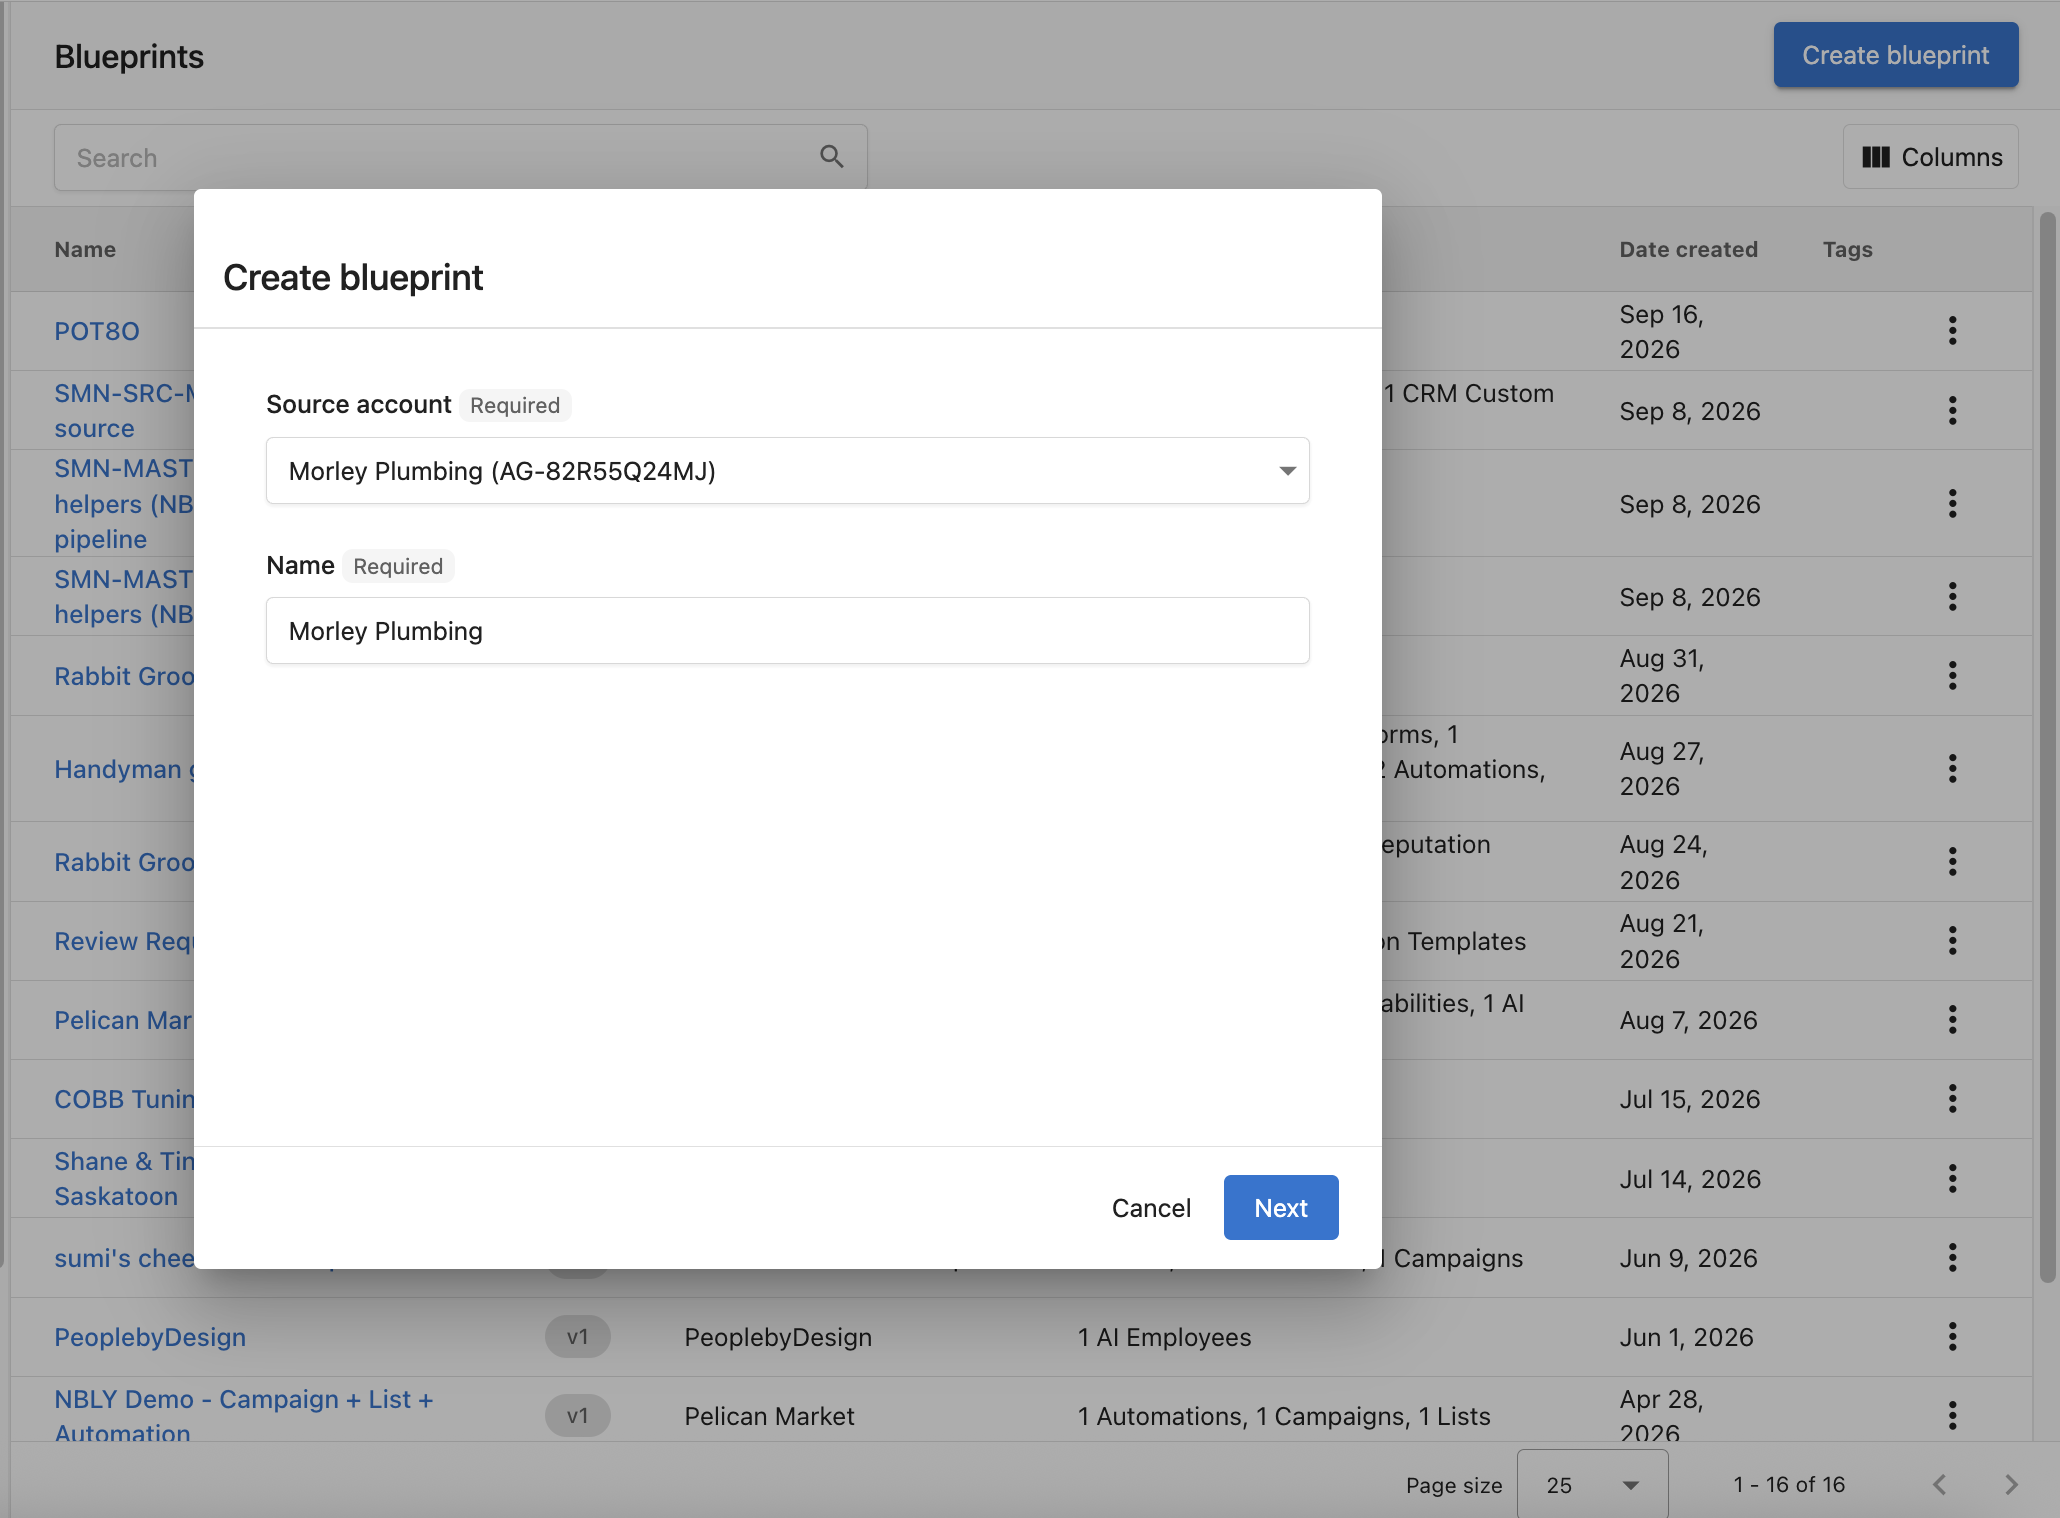Open the PeoplebyDesign blueprint link

(150, 1337)
